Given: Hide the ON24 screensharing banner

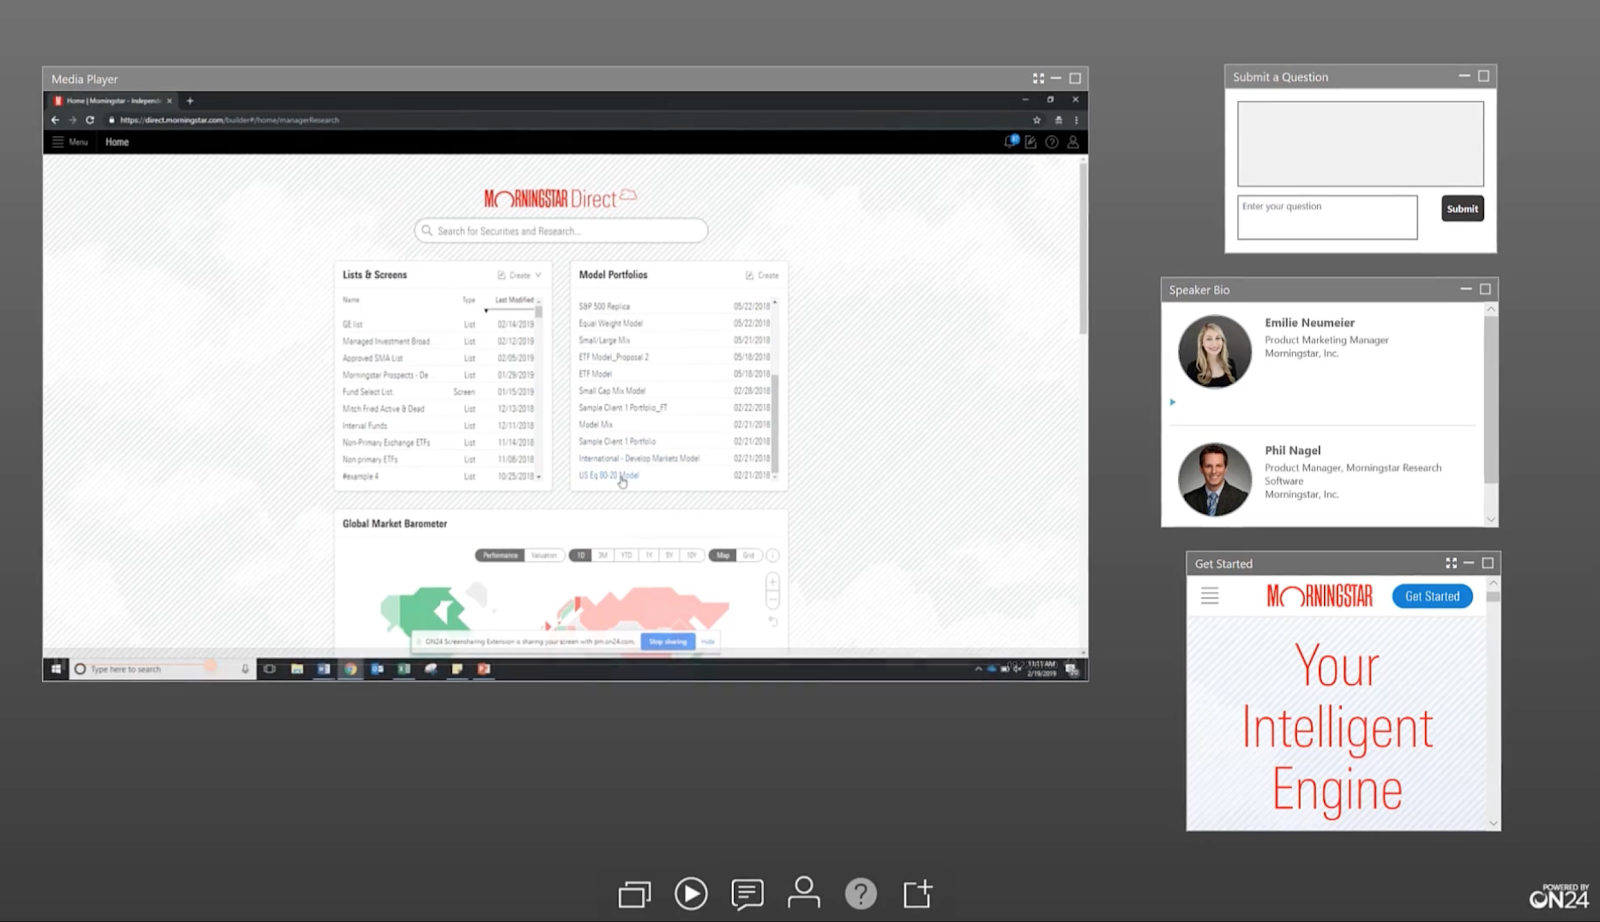Looking at the screenshot, I should click(x=708, y=641).
